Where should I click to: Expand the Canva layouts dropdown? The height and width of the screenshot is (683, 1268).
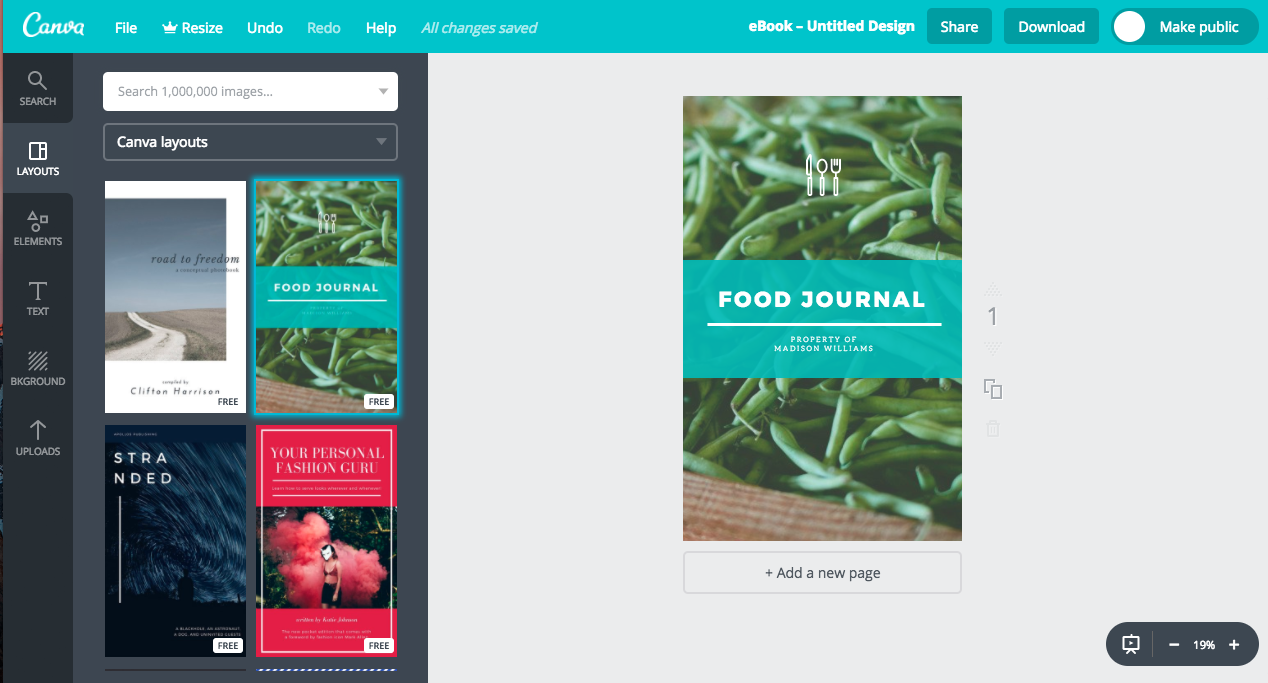click(250, 142)
